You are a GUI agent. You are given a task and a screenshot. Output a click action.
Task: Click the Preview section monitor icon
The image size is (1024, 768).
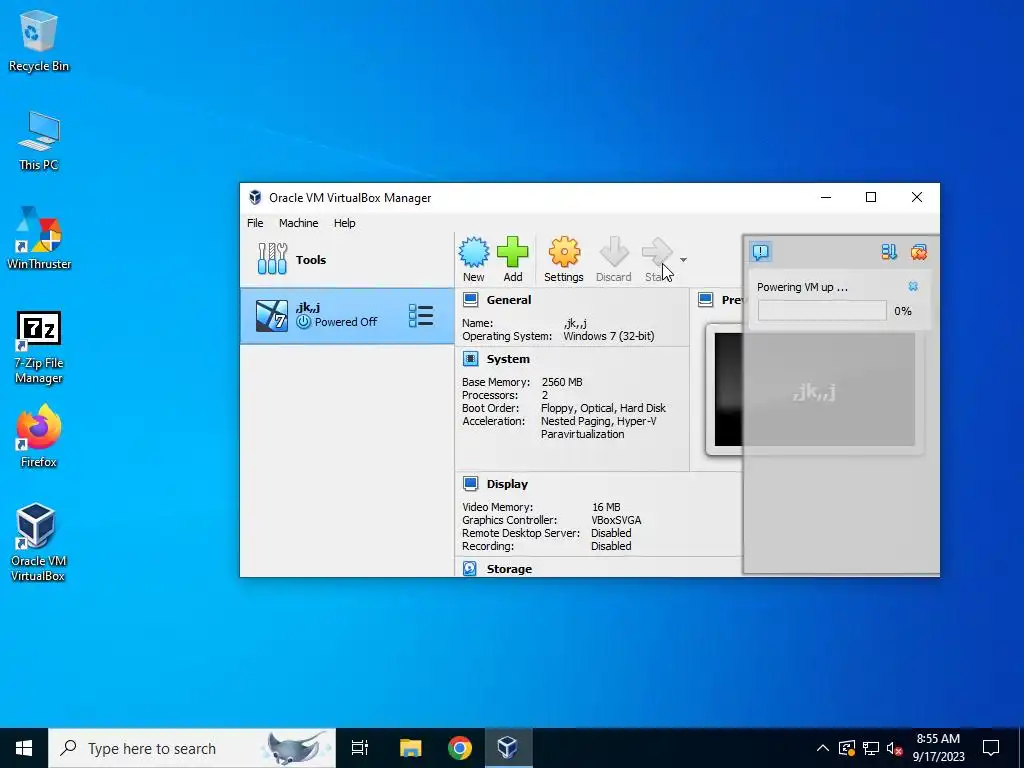705,300
